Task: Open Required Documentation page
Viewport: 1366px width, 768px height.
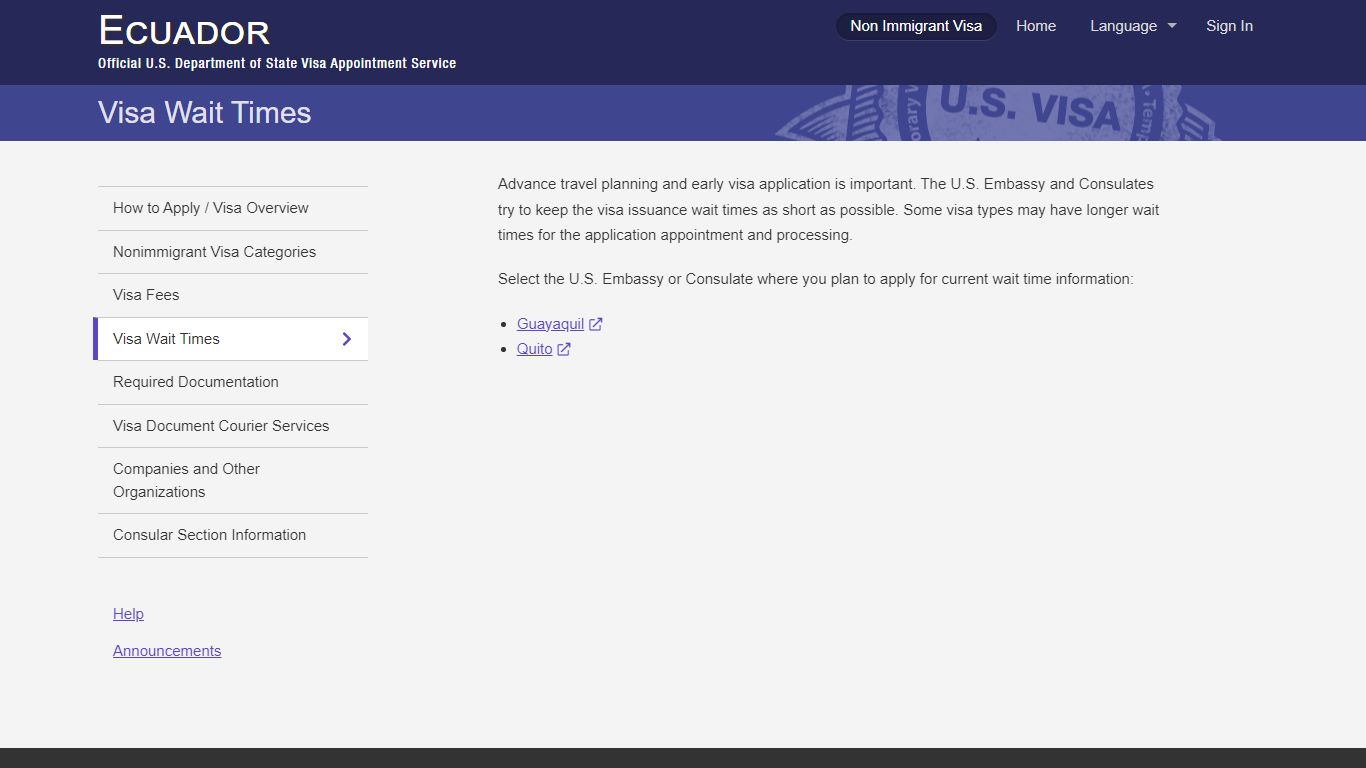Action: (x=233, y=382)
